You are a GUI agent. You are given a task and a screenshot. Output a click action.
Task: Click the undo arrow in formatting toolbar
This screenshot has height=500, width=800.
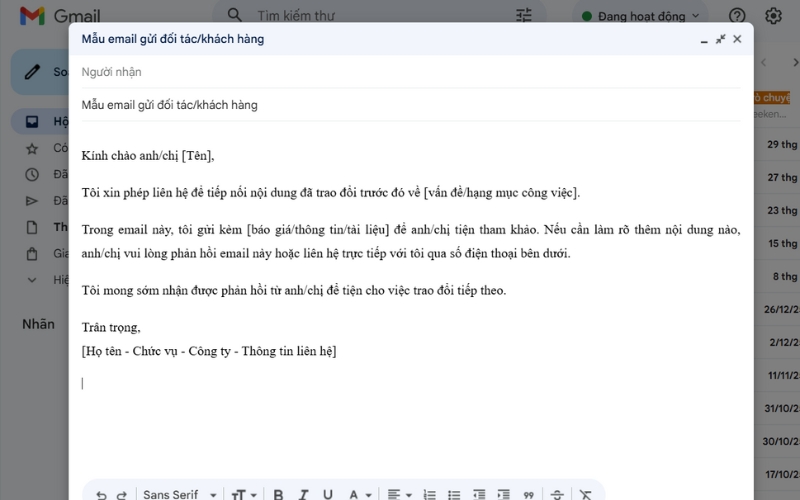[101, 494]
